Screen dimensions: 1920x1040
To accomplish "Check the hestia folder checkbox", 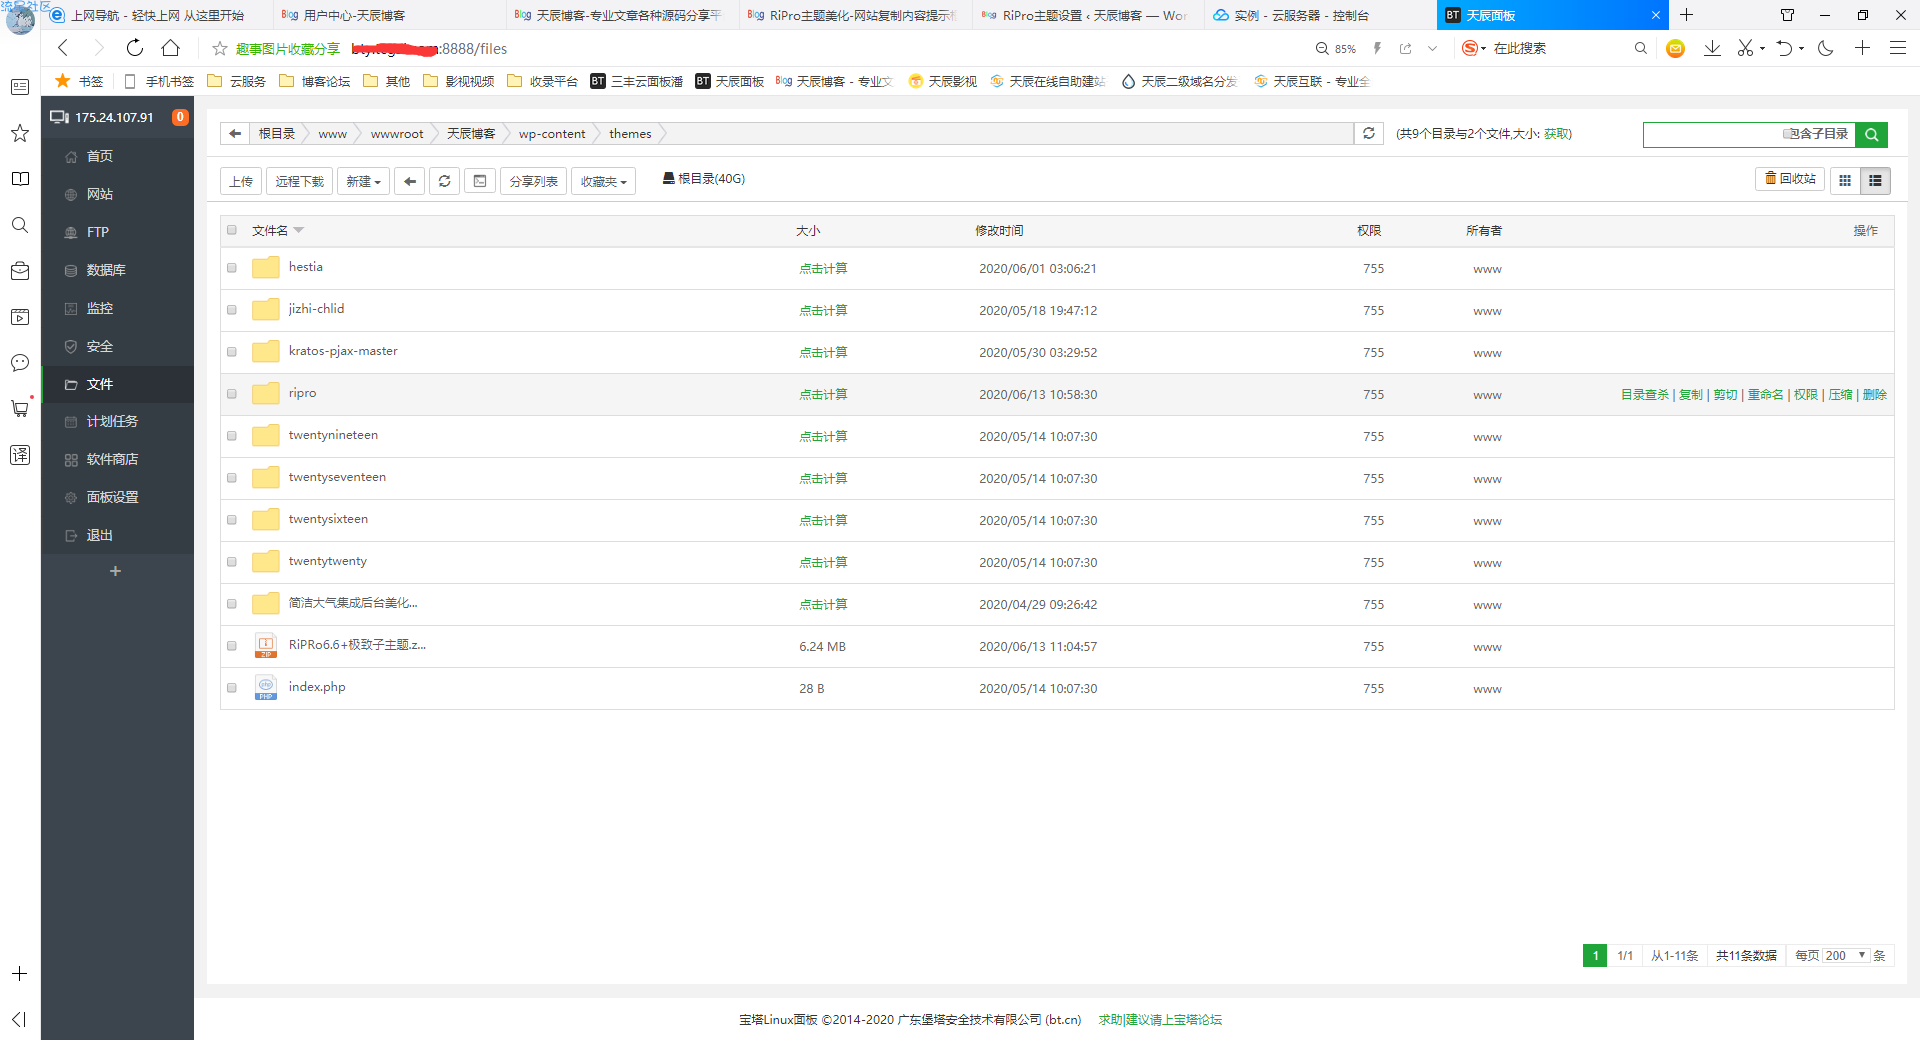I will (x=232, y=268).
